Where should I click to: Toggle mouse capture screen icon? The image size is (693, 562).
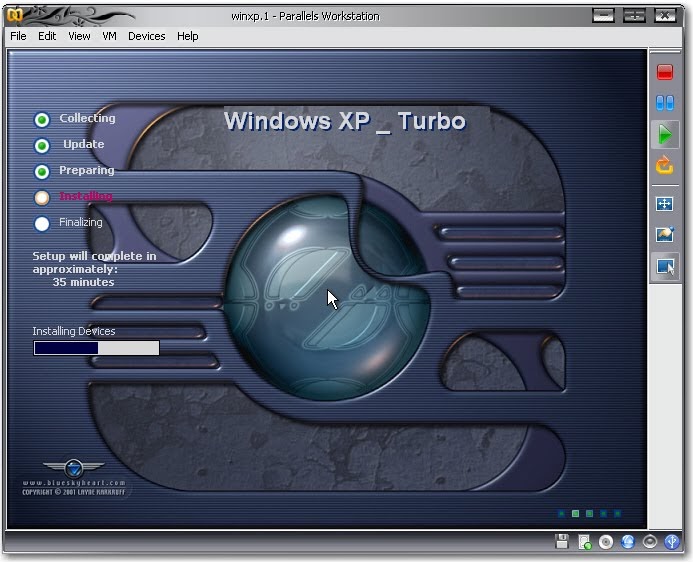pyautogui.click(x=665, y=266)
